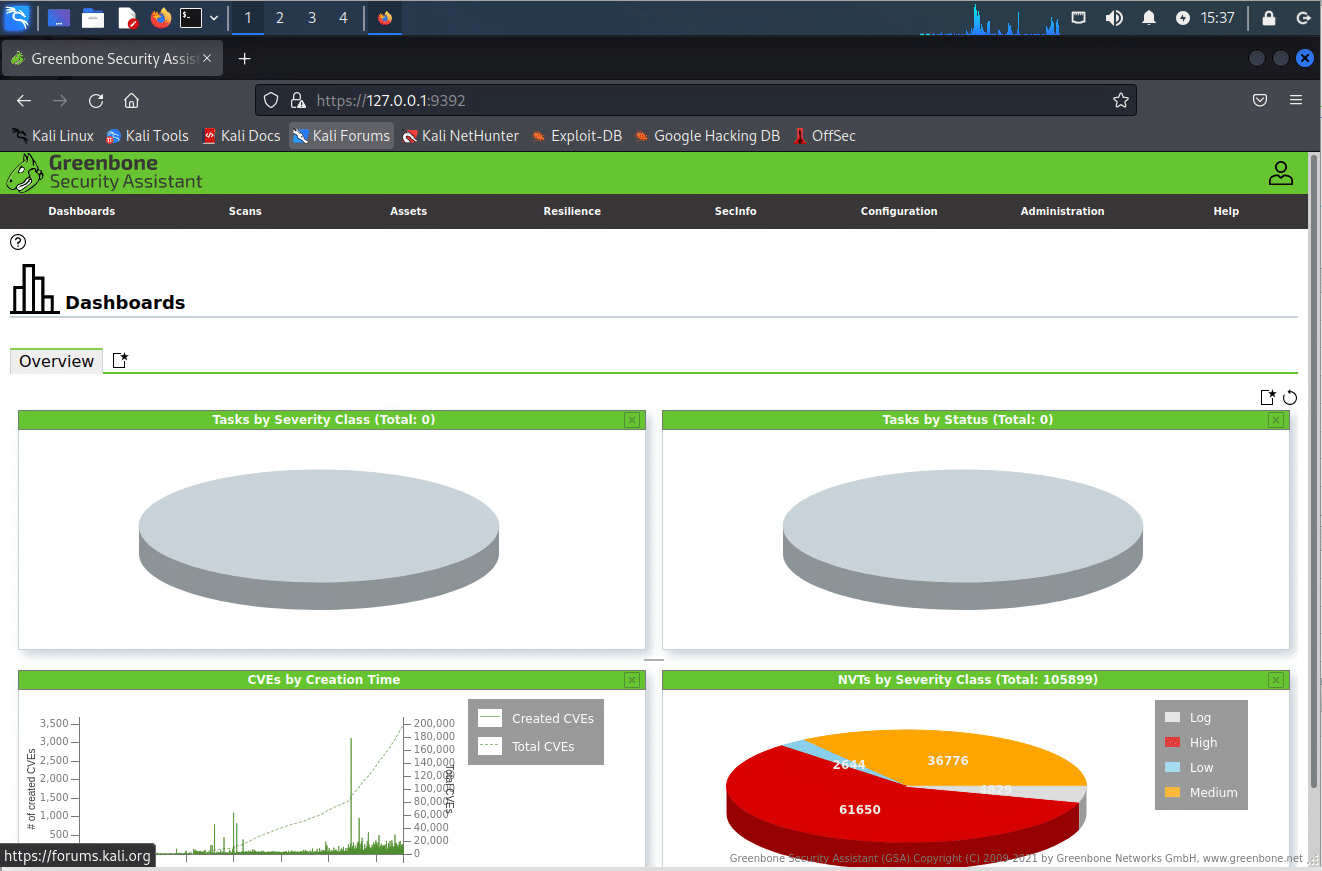The image size is (1322, 871).
Task: Select the Overview dashboard tab
Action: [56, 361]
